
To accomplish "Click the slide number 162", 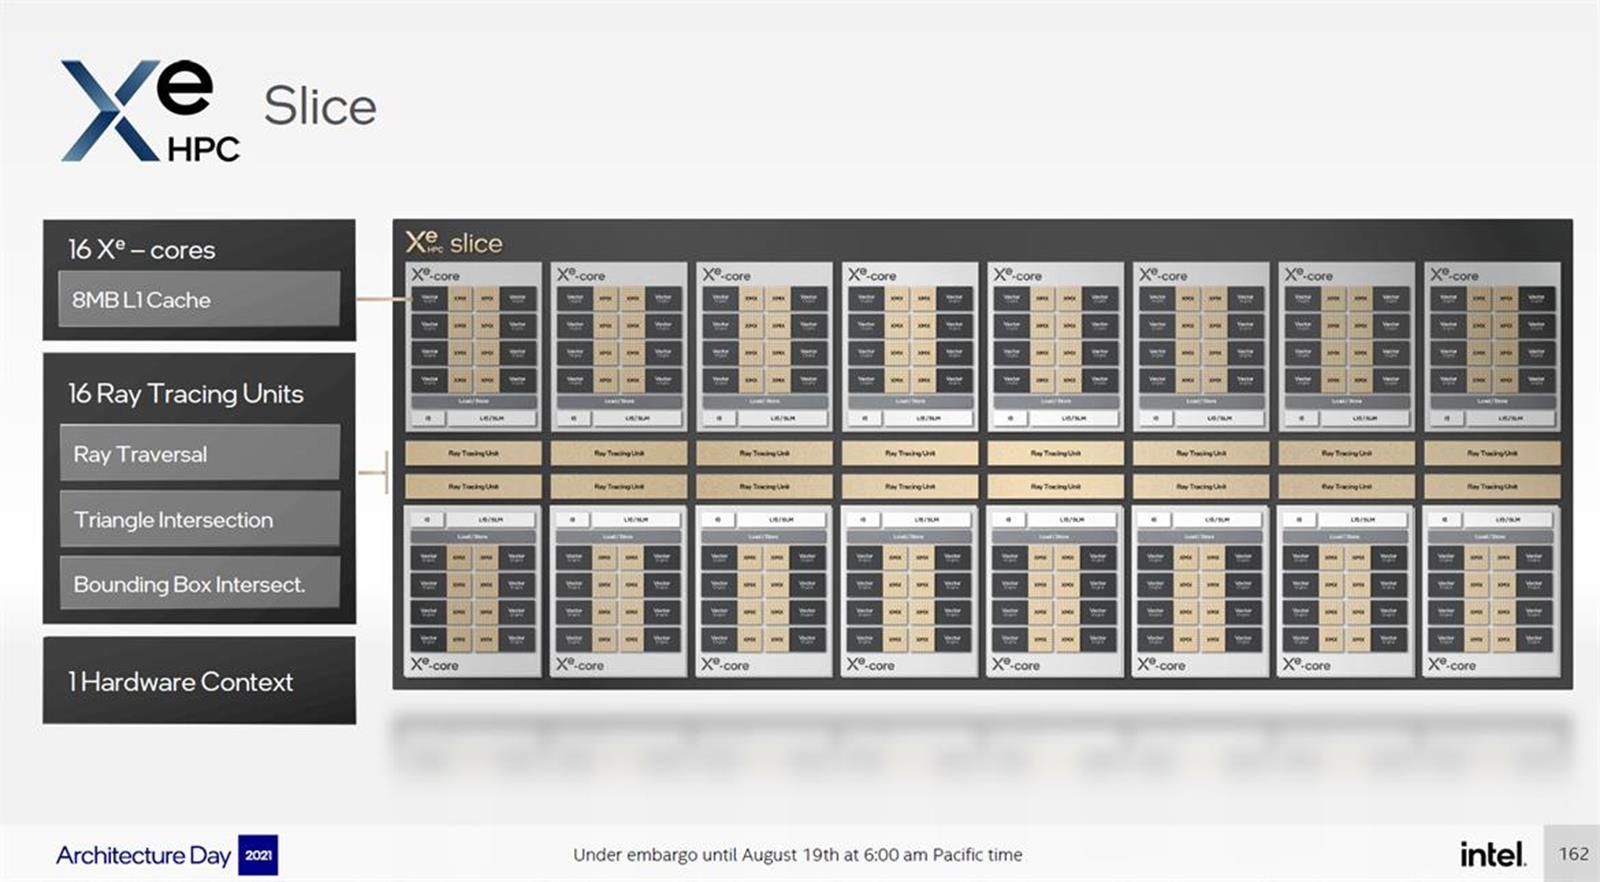I will pyautogui.click(x=1573, y=853).
